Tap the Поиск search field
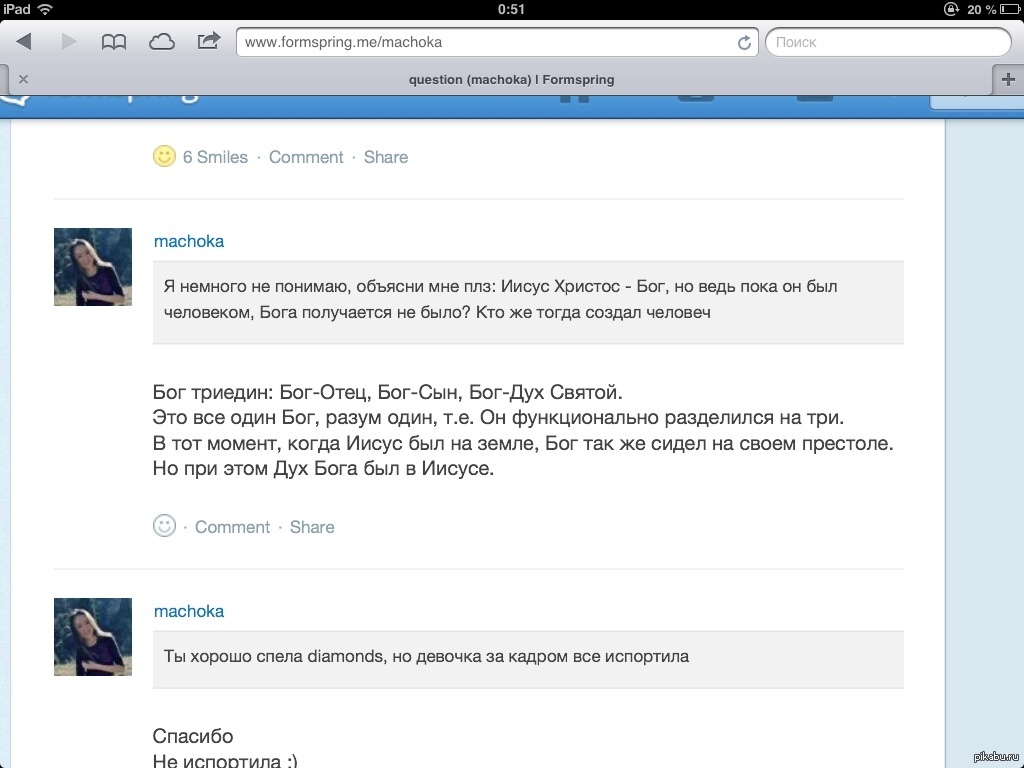 [x=888, y=43]
